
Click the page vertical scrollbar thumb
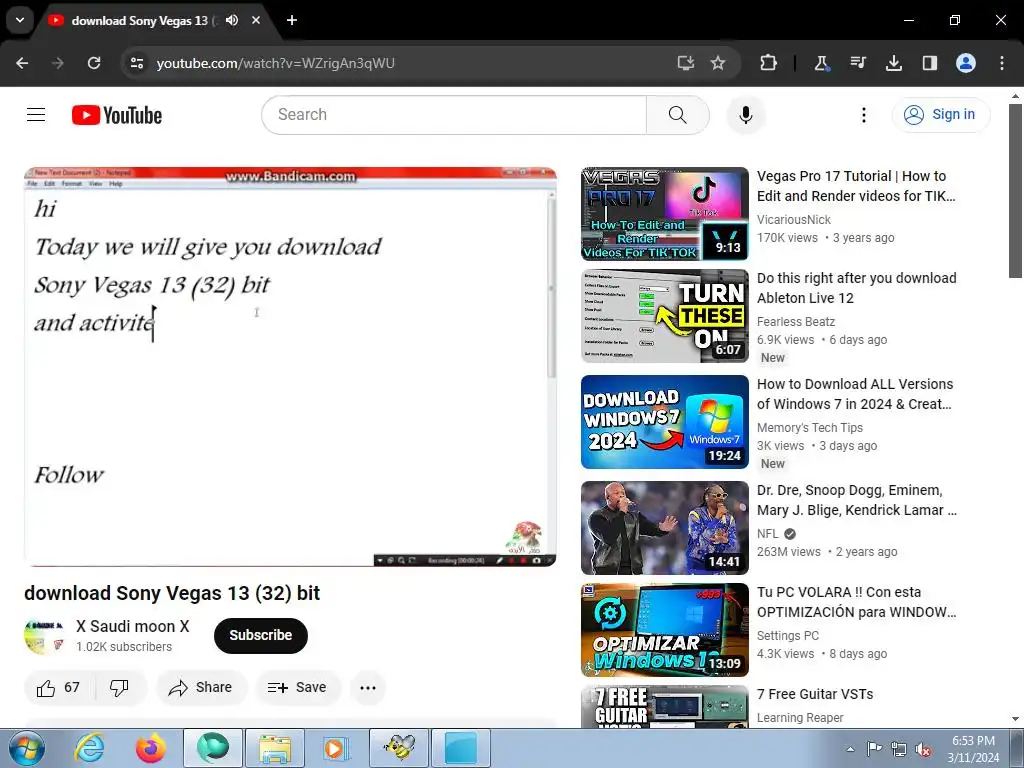coord(1015,191)
